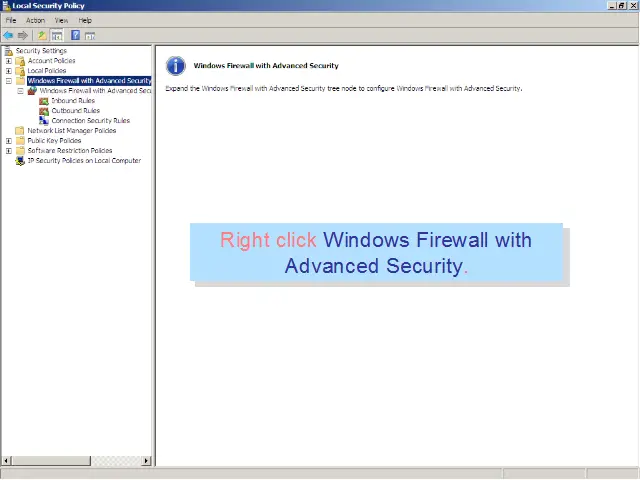This screenshot has height=480, width=640.
Task: Open the Action menu
Action: 36,20
